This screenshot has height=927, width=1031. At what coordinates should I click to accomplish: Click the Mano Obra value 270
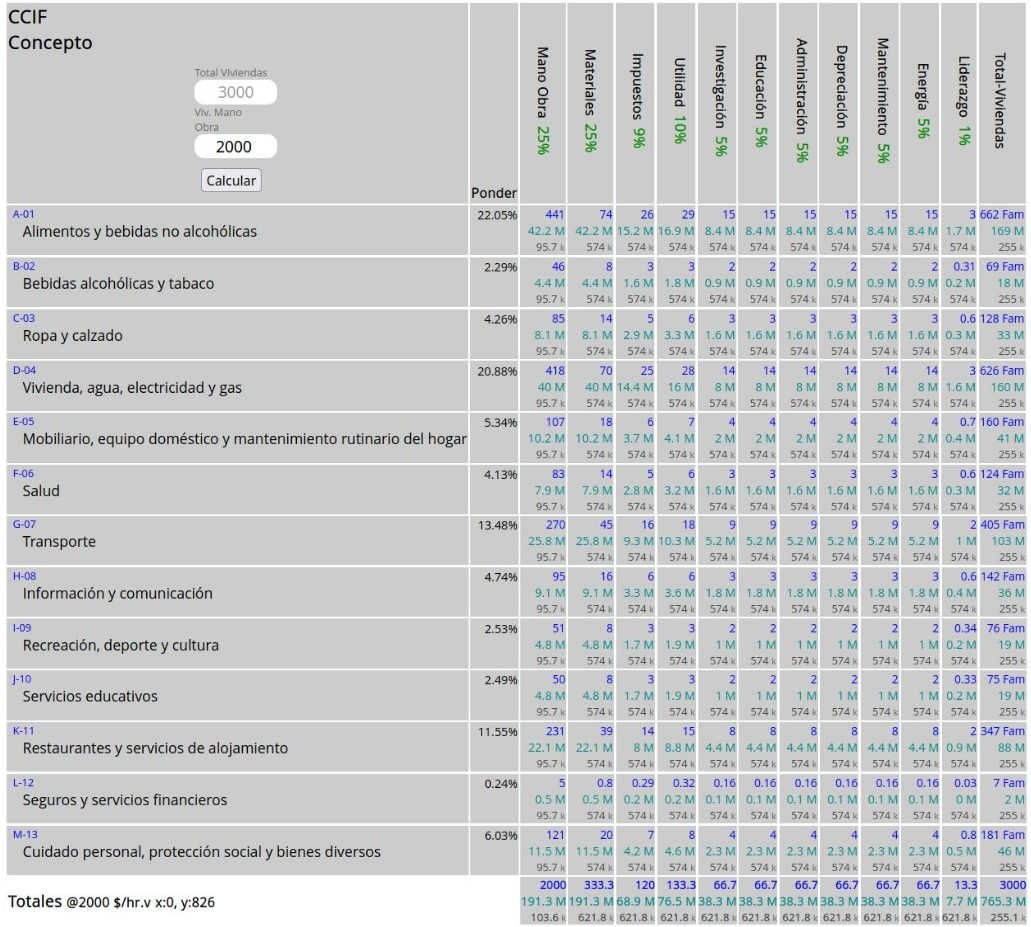coord(554,525)
